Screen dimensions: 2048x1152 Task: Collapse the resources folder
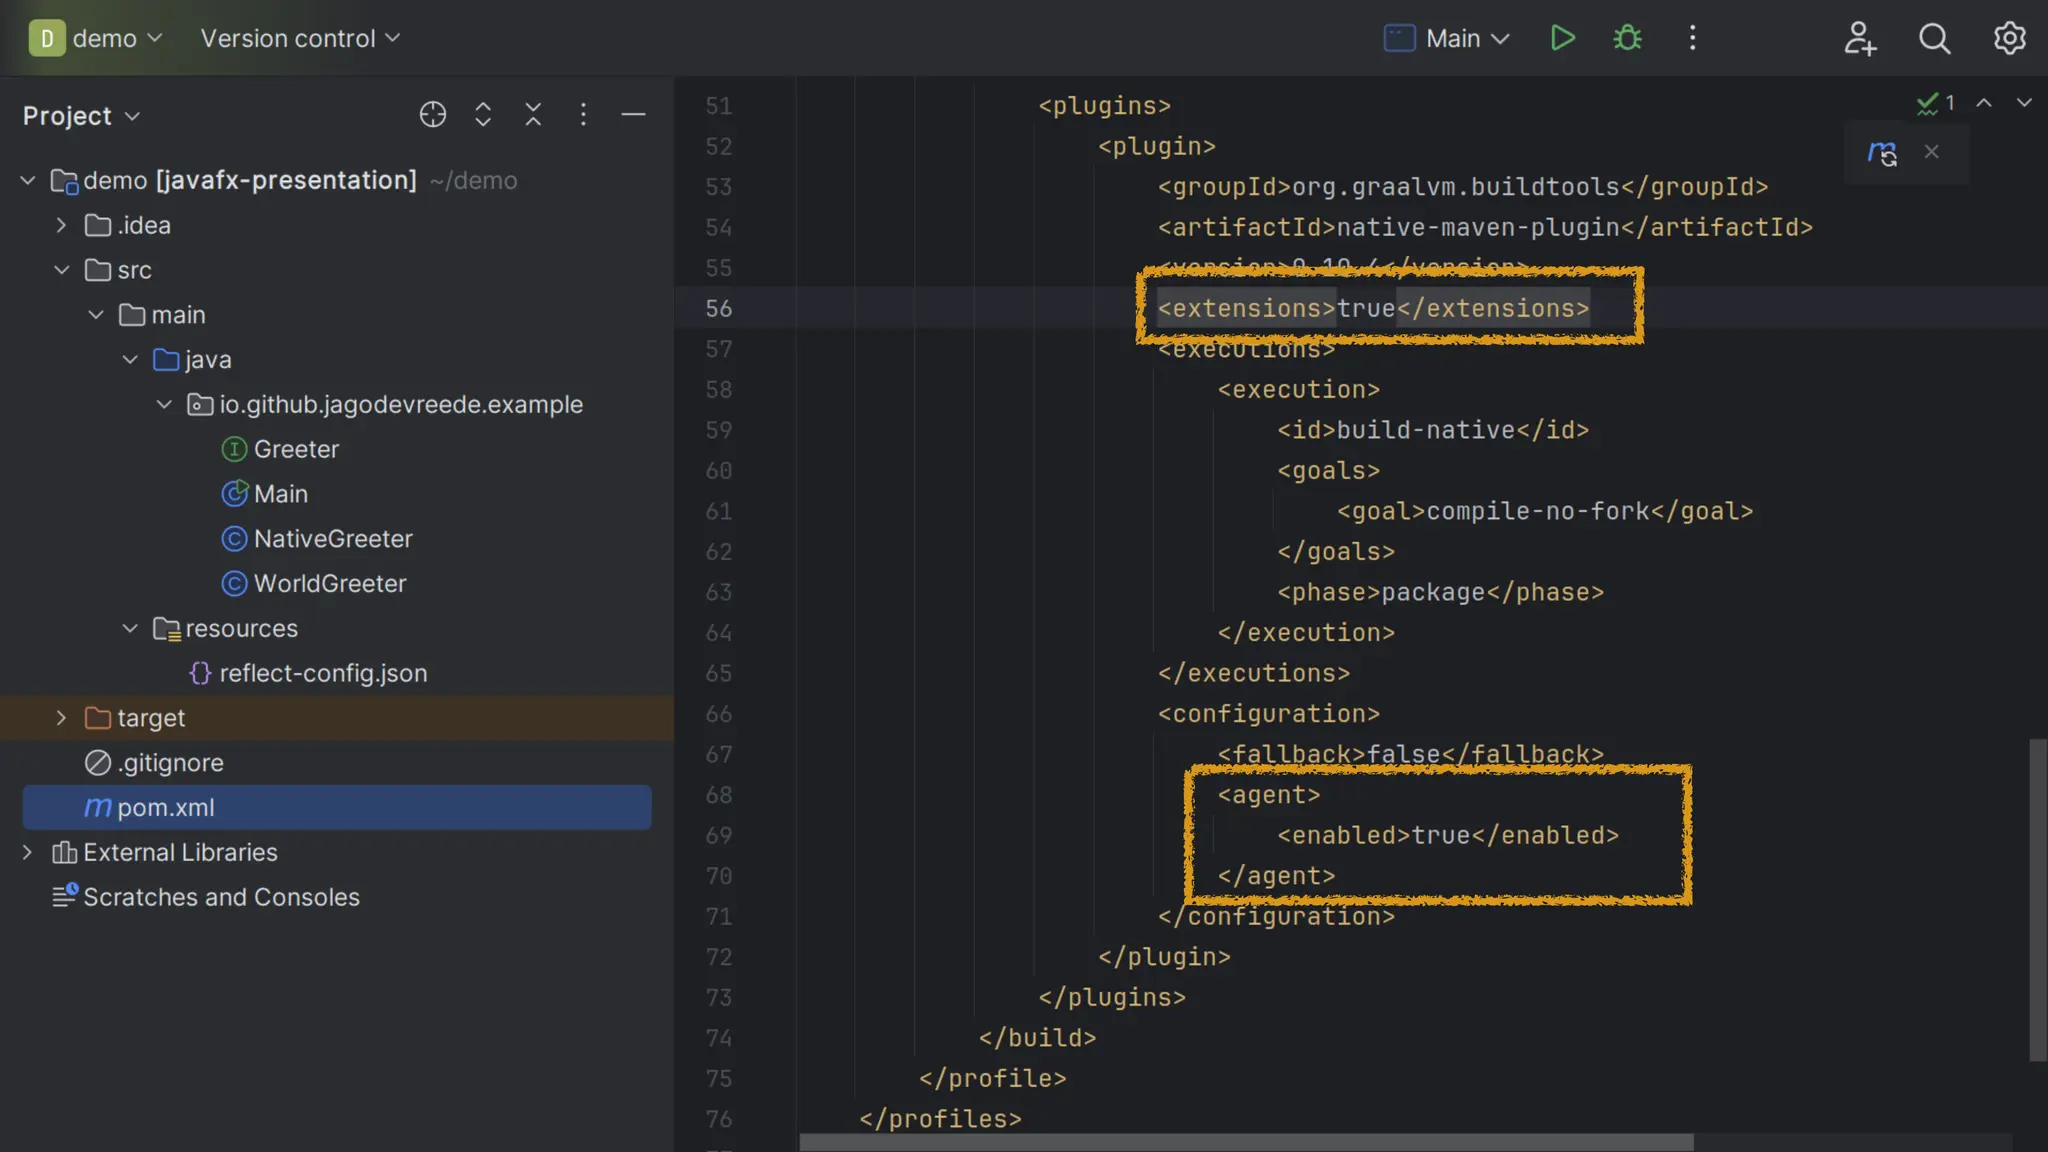pyautogui.click(x=130, y=629)
